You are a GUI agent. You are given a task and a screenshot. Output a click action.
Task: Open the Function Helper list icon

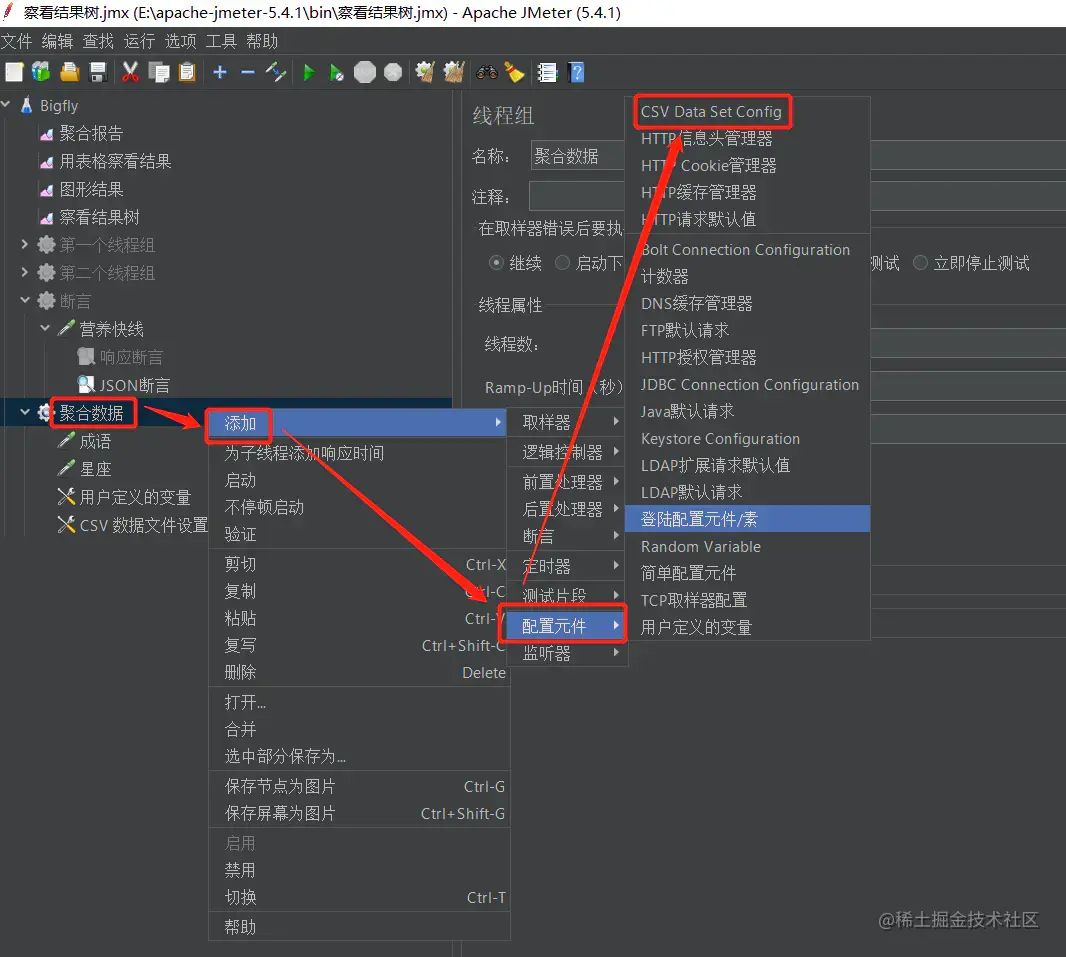[x=547, y=72]
